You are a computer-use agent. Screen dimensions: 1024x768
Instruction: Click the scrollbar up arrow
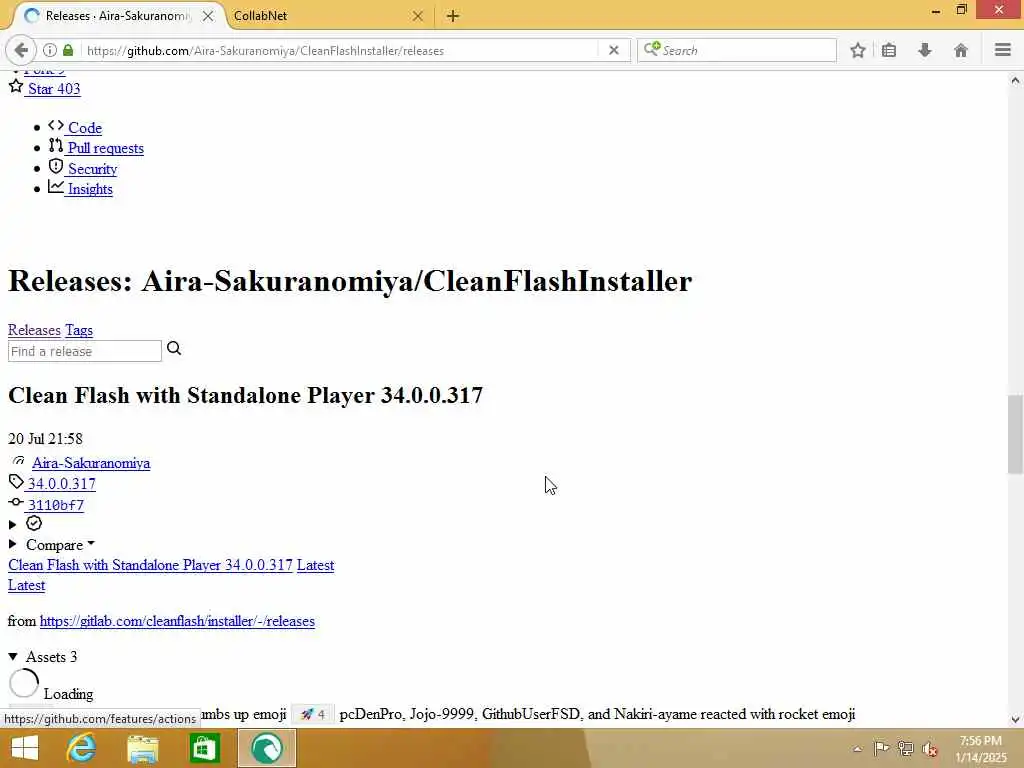(x=1015, y=80)
